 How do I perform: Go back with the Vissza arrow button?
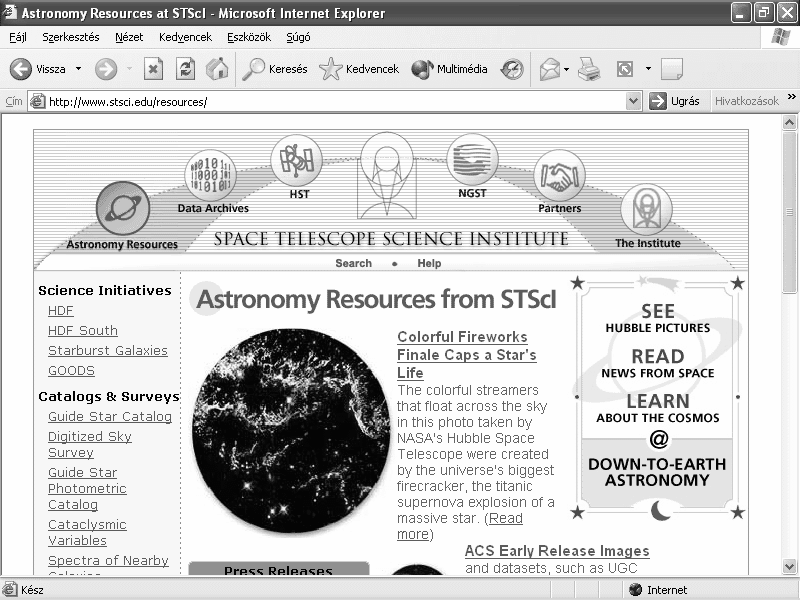click(x=38, y=69)
